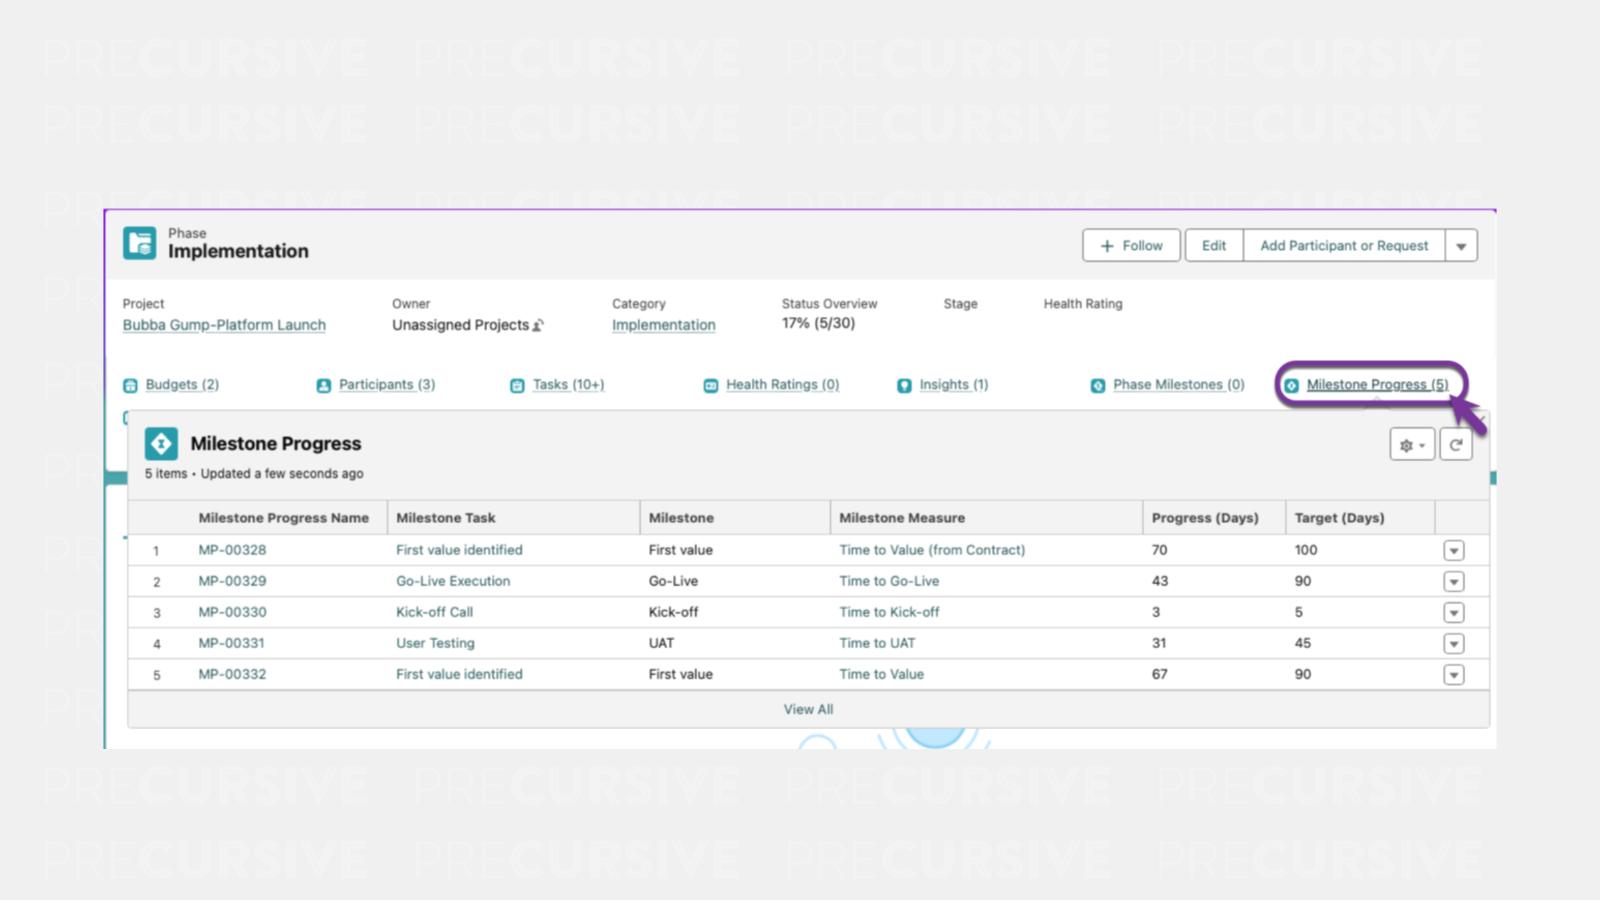Click the Budgets related list icon
The width and height of the screenshot is (1600, 900).
pos(130,386)
